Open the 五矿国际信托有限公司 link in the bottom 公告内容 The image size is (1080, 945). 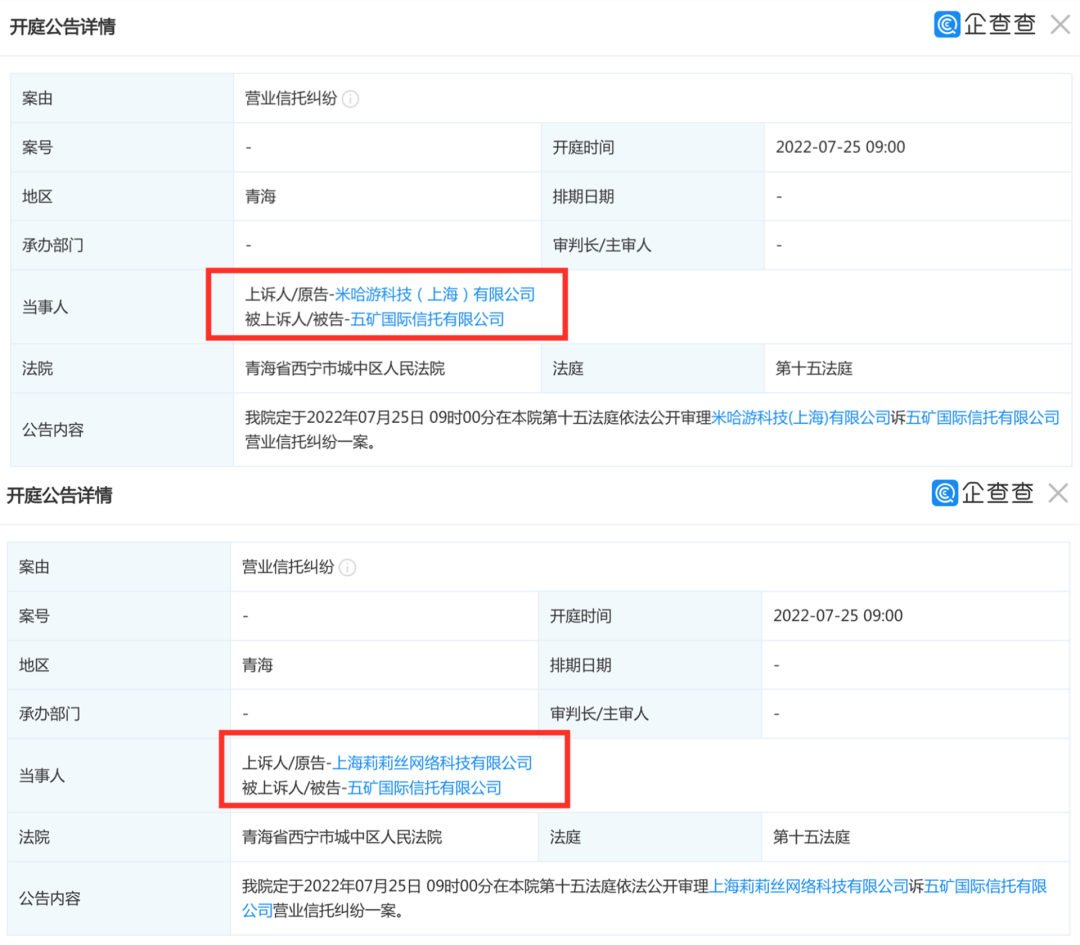pos(985,886)
